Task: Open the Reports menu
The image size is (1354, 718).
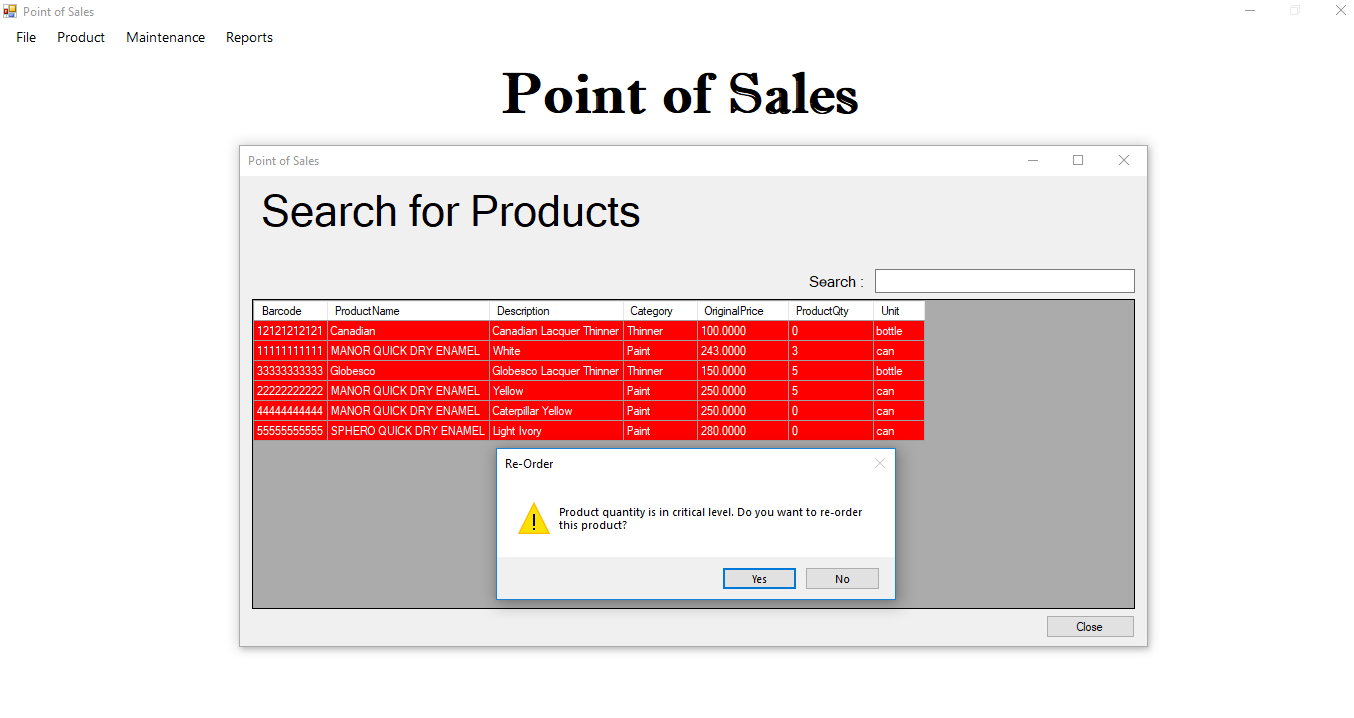Action: pos(249,37)
